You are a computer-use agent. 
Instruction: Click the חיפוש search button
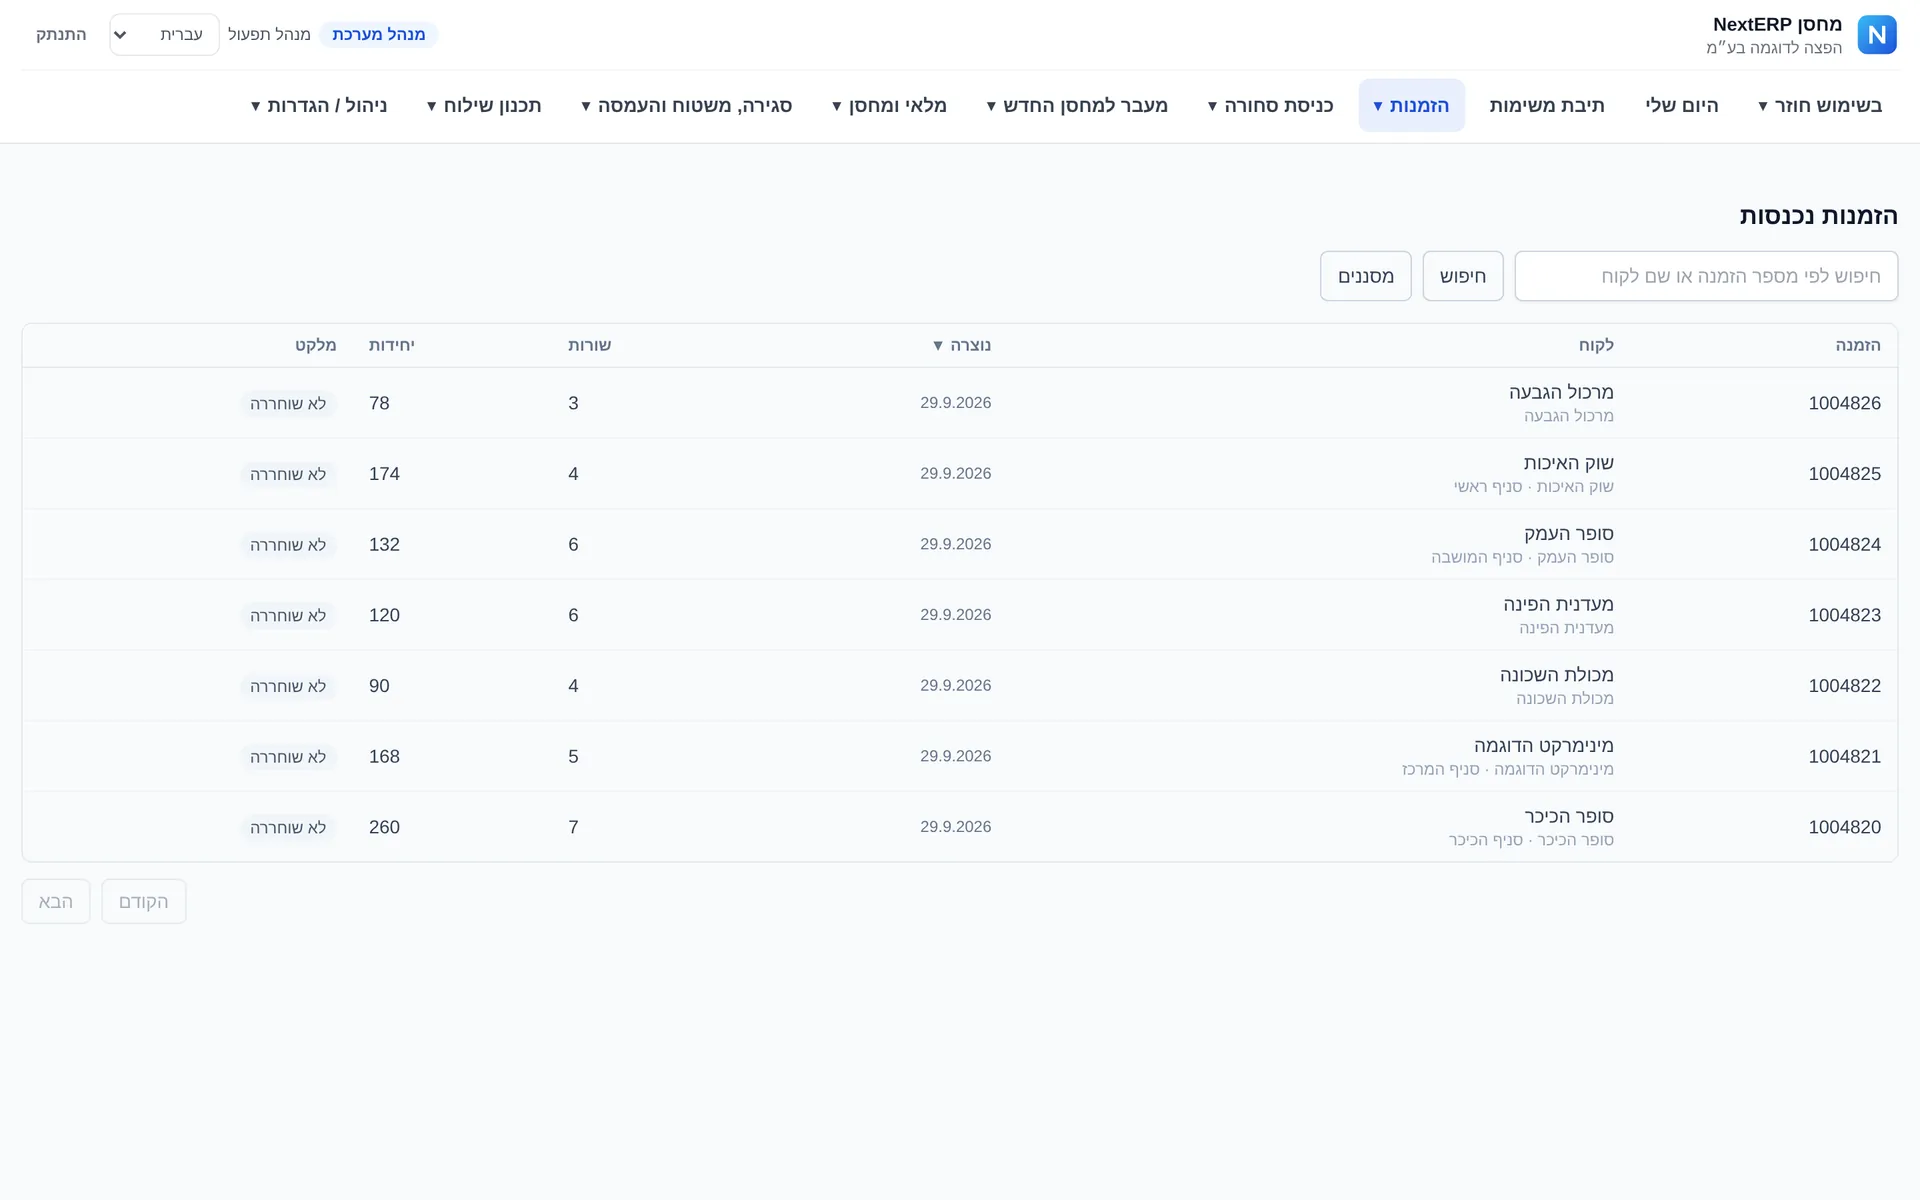click(1463, 276)
